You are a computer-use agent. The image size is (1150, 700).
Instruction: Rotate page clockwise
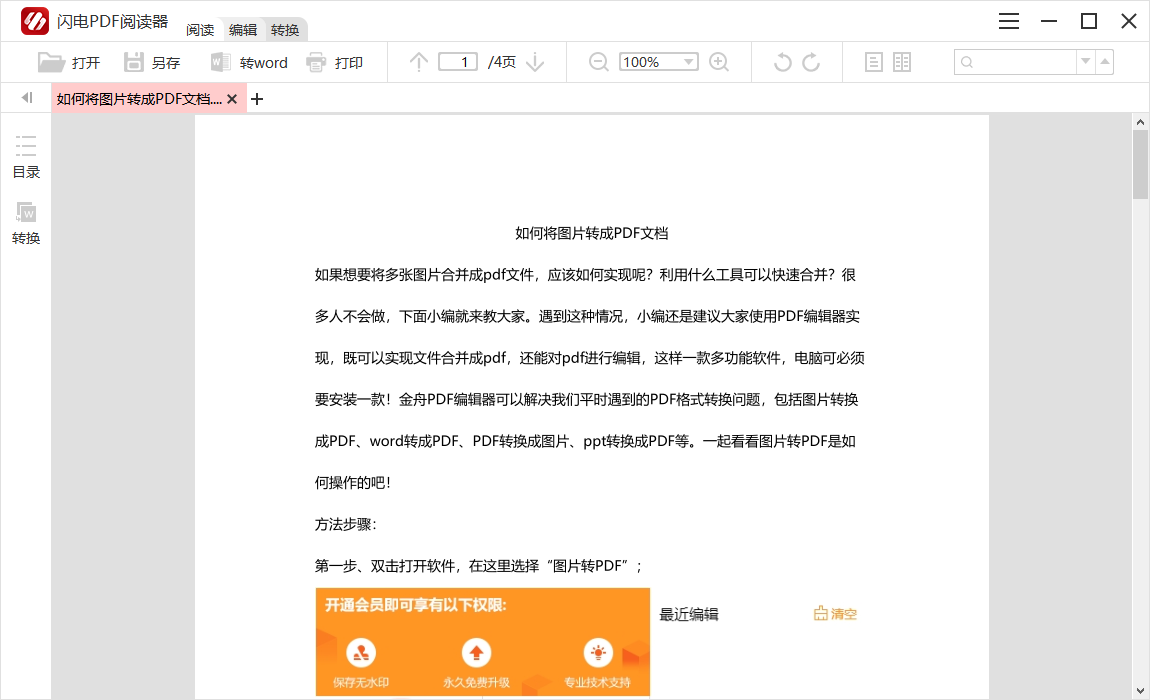coord(811,62)
